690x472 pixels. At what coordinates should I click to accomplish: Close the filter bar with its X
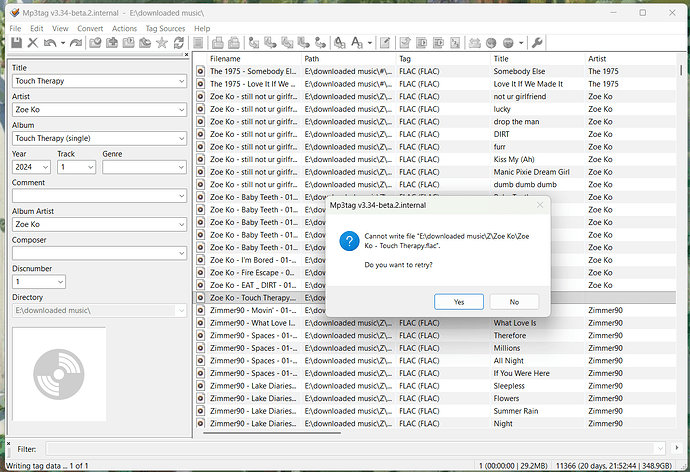click(x=8, y=443)
